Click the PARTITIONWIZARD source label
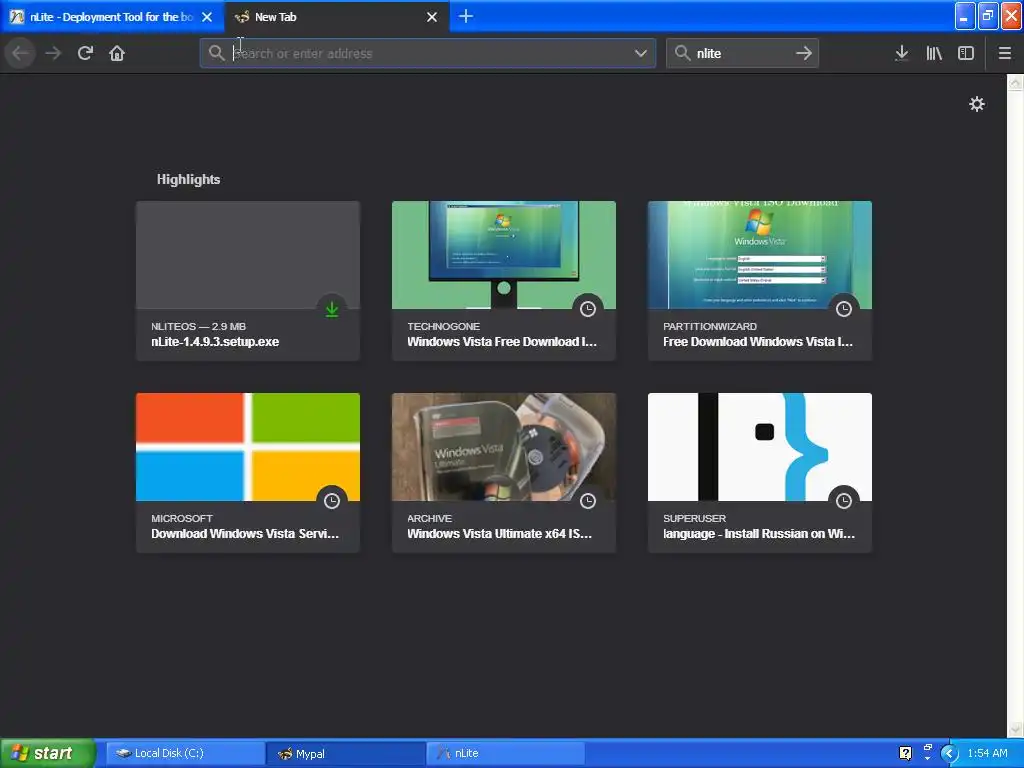Image resolution: width=1024 pixels, height=768 pixels. [710, 326]
